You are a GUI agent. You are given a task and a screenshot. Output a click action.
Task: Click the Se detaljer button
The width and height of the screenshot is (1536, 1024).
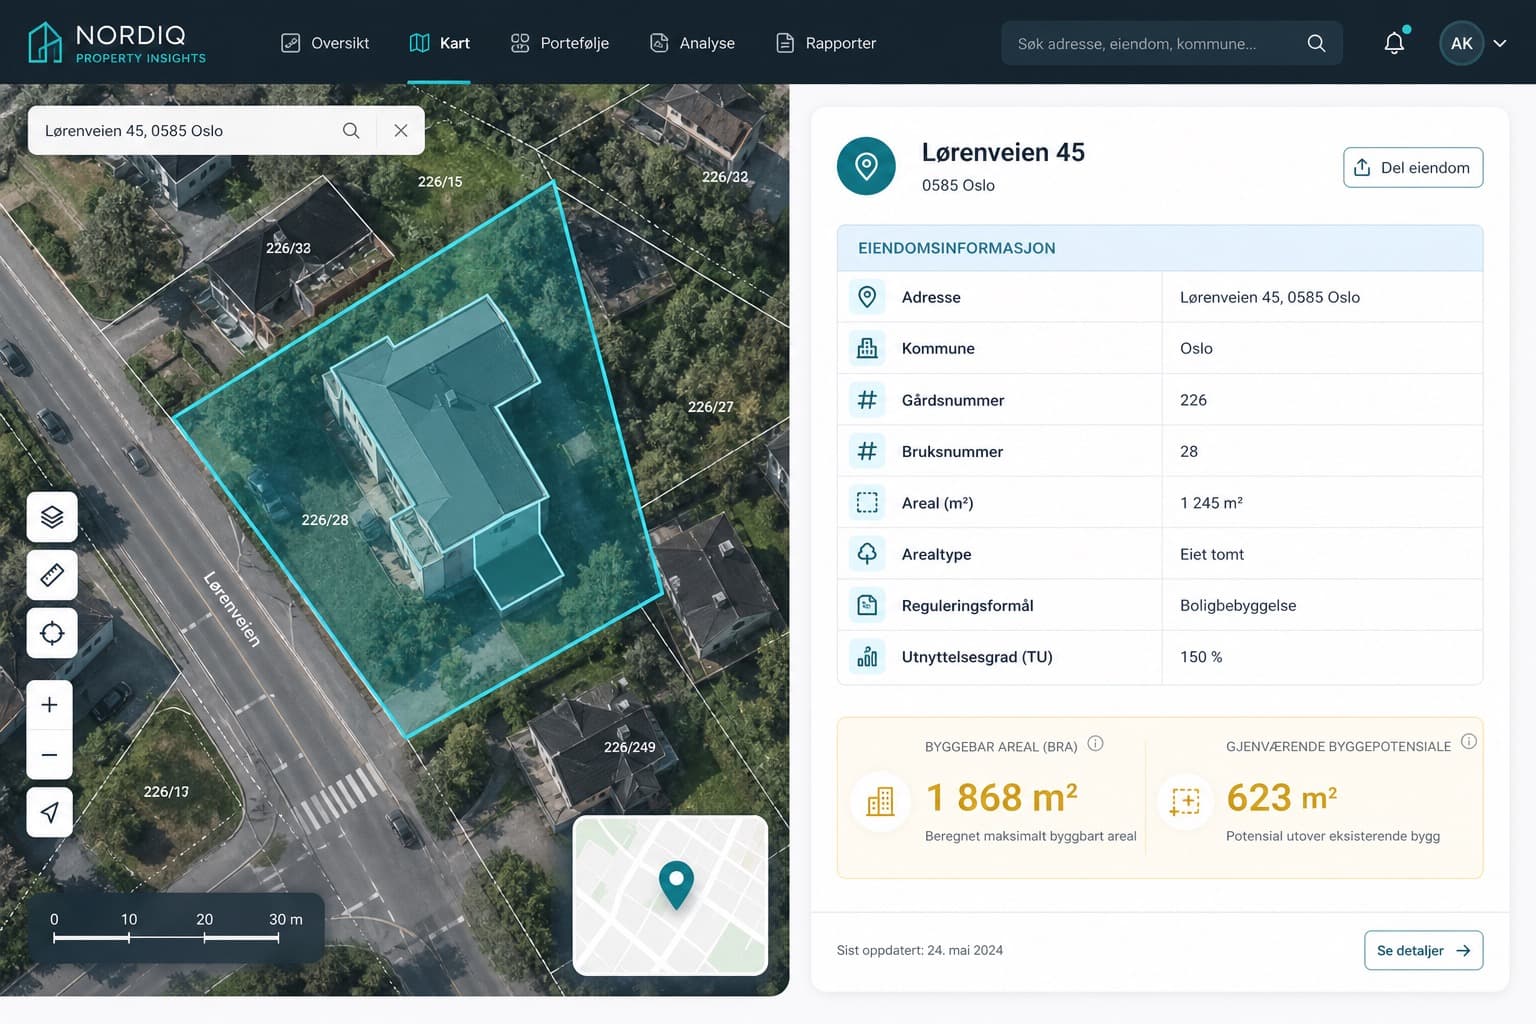1423,950
